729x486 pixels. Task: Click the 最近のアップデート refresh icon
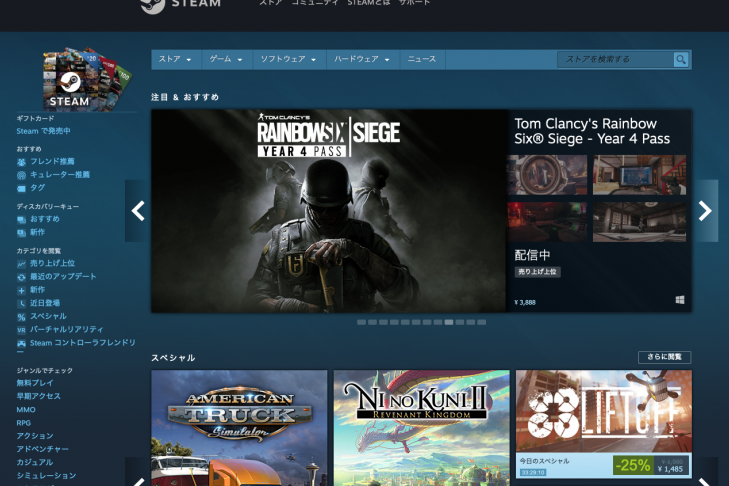(x=21, y=277)
